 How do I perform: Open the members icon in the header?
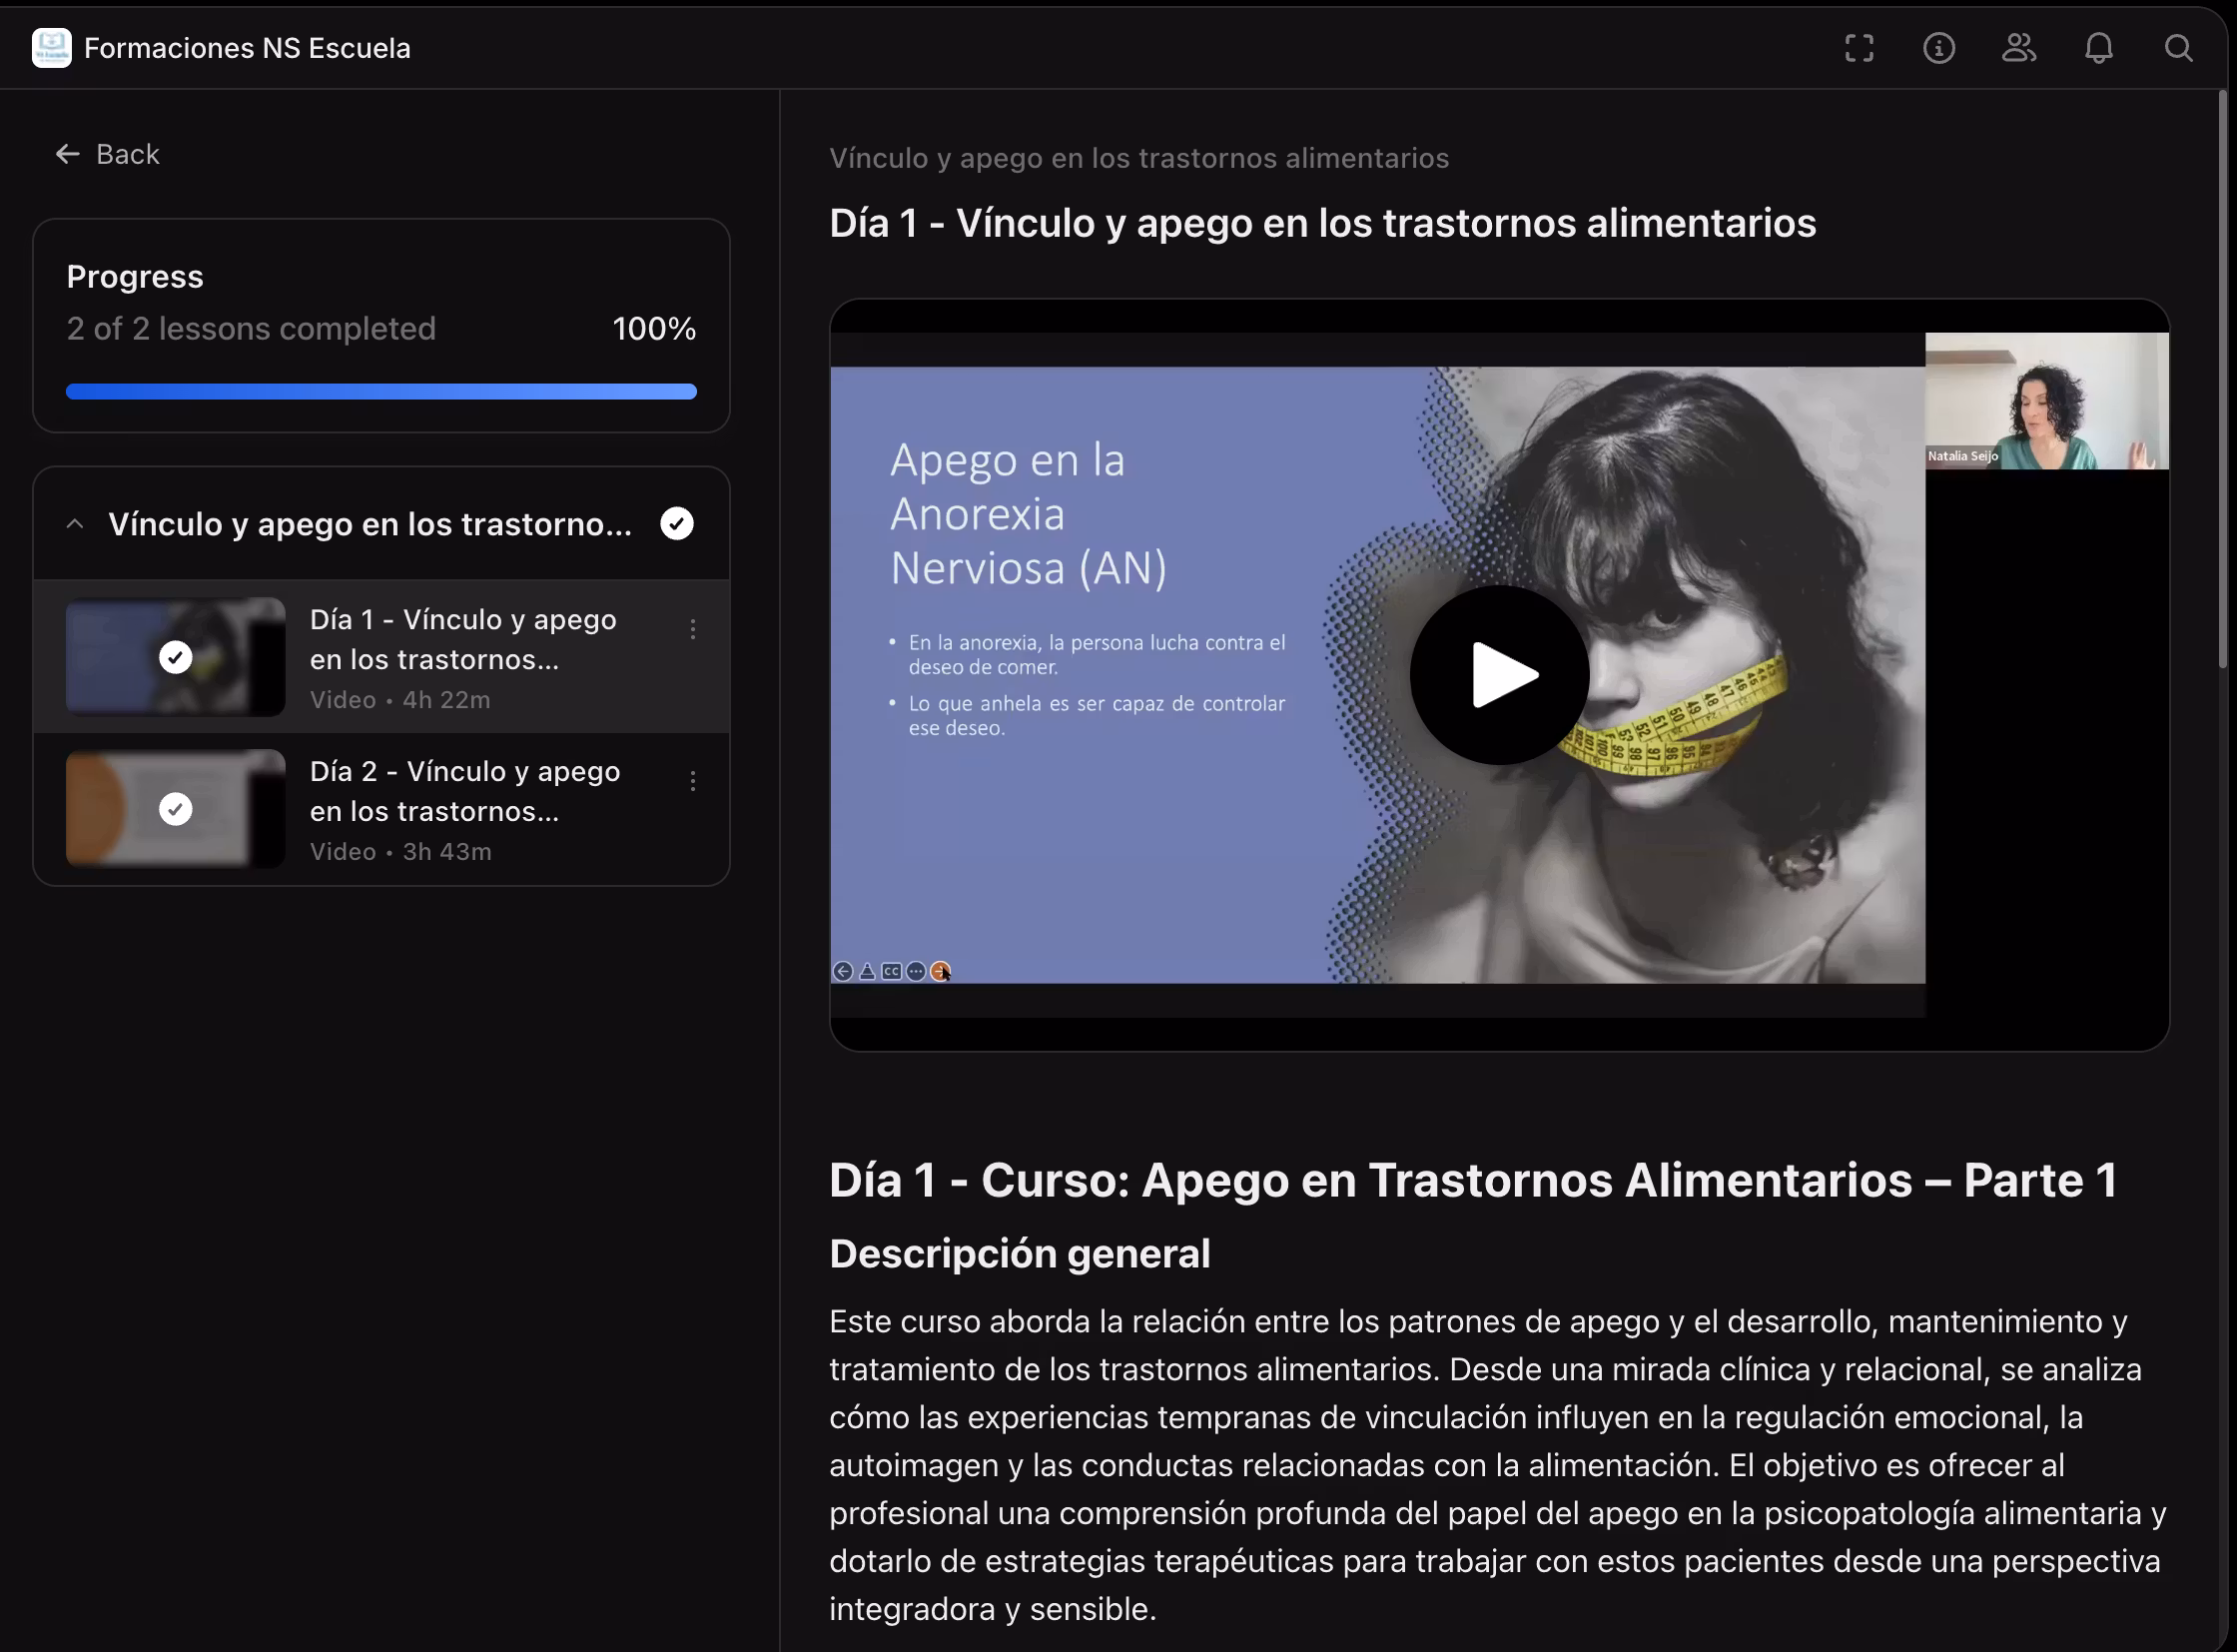pyautogui.click(x=2018, y=48)
